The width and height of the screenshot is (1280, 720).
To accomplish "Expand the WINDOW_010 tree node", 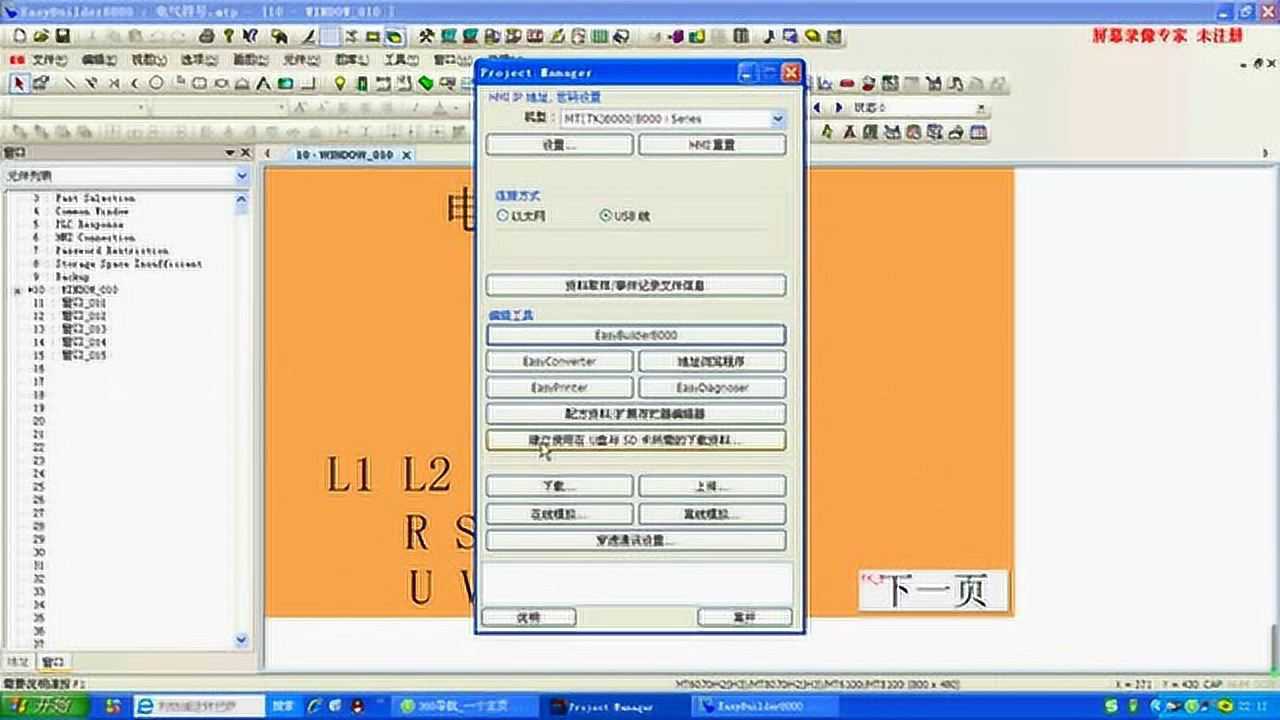I will click(16, 287).
